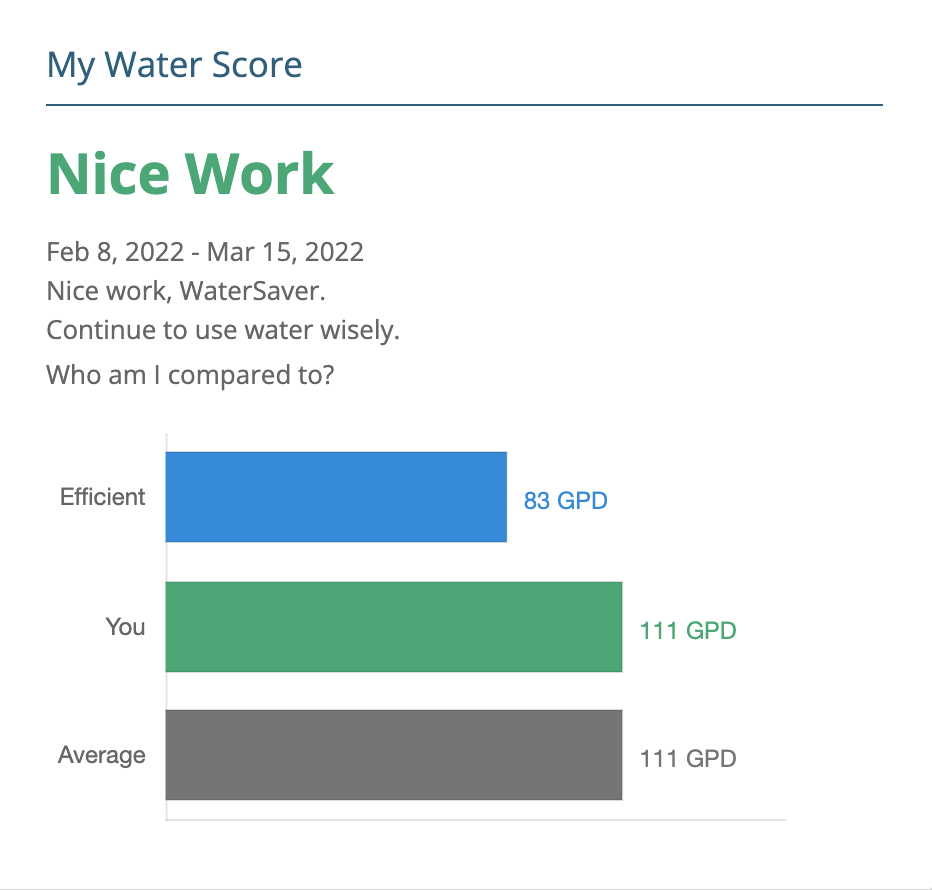Click the green Nice Work heading
The height and width of the screenshot is (890, 932).
tap(190, 174)
